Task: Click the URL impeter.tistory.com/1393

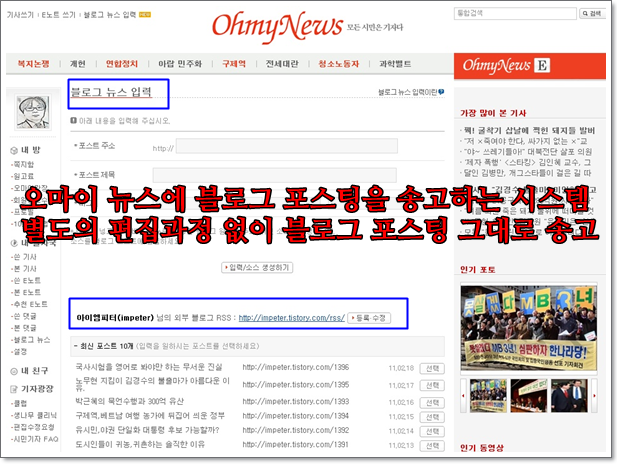Action: pyautogui.click(x=296, y=401)
